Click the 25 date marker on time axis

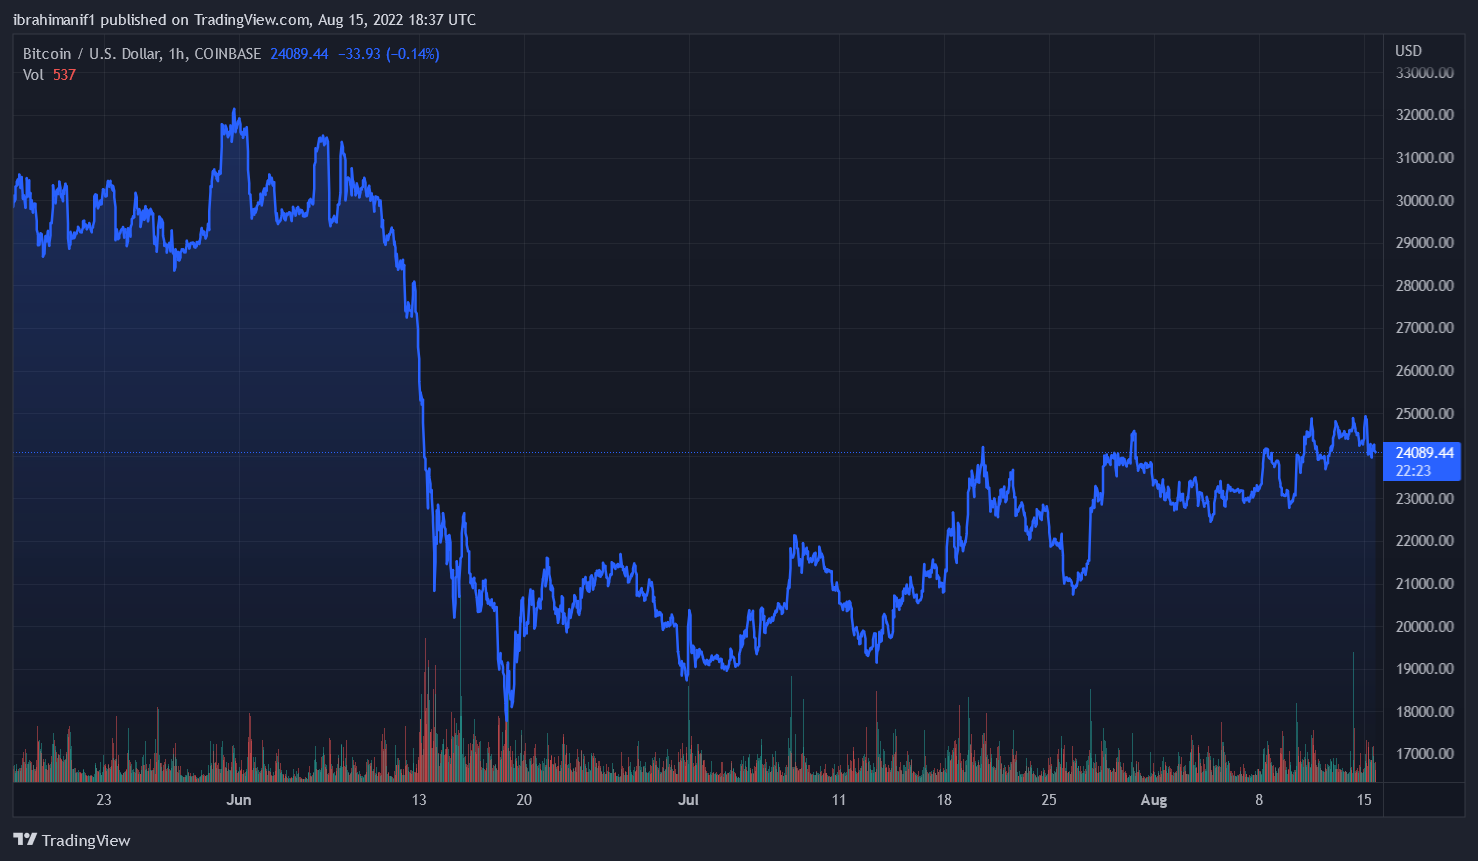(1048, 800)
